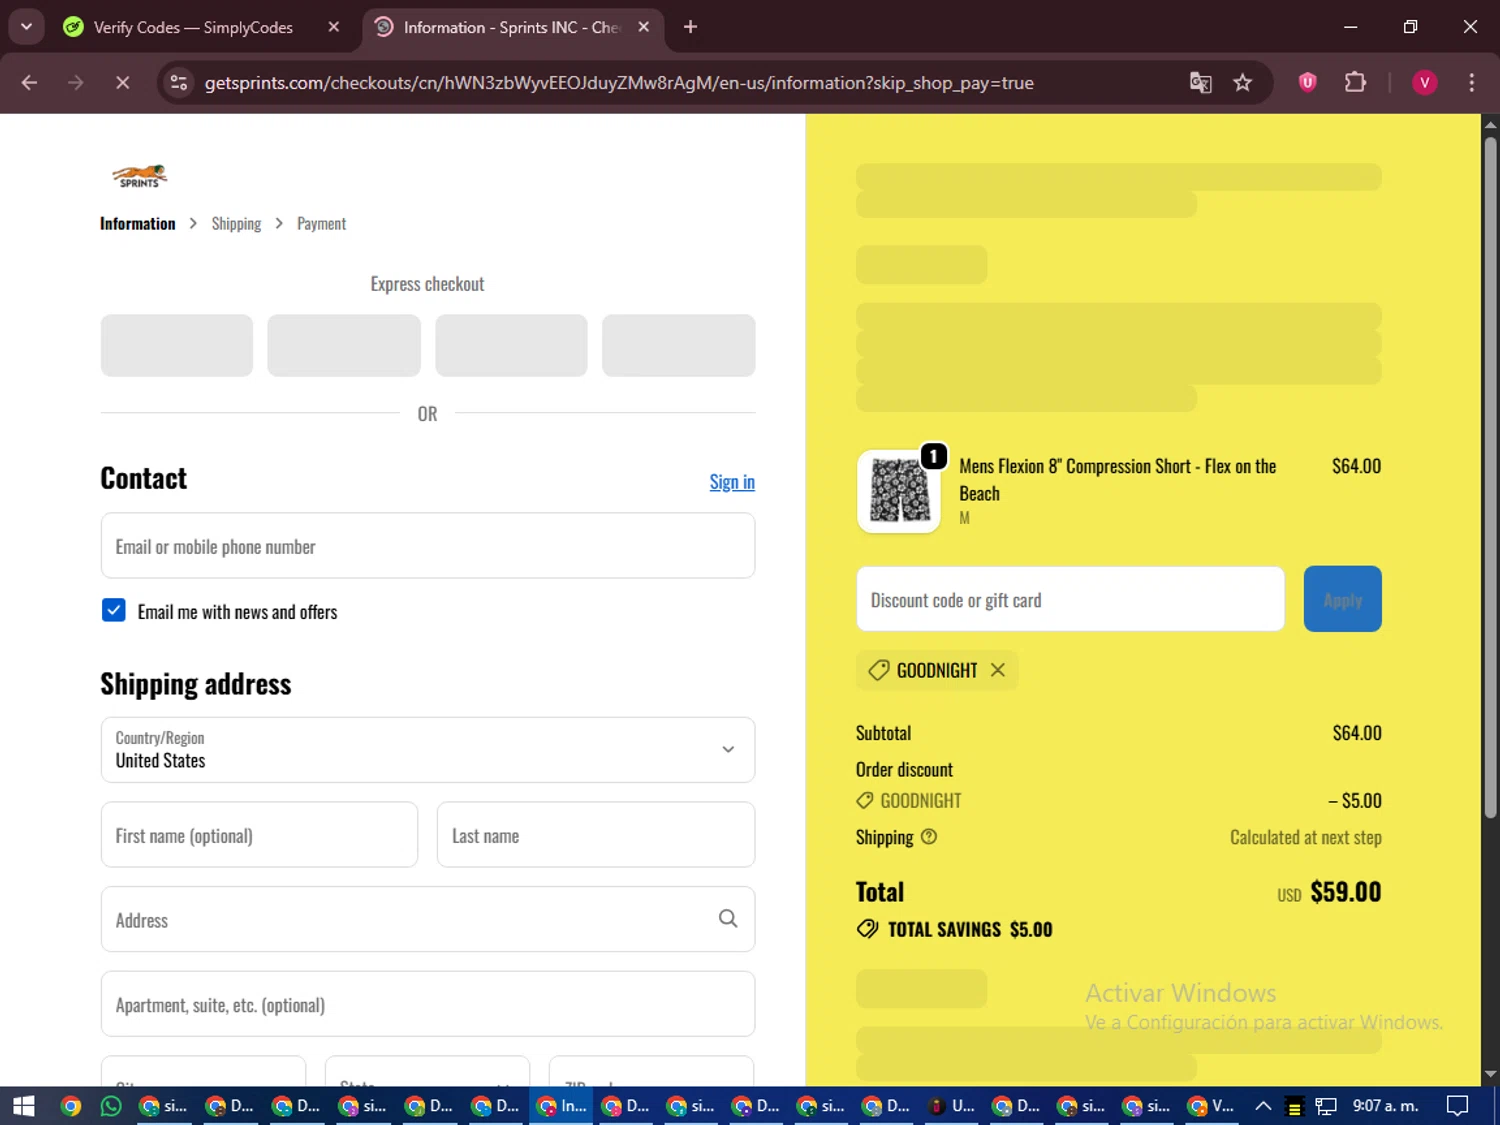Go back to the previous page
1500x1125 pixels.
[29, 83]
